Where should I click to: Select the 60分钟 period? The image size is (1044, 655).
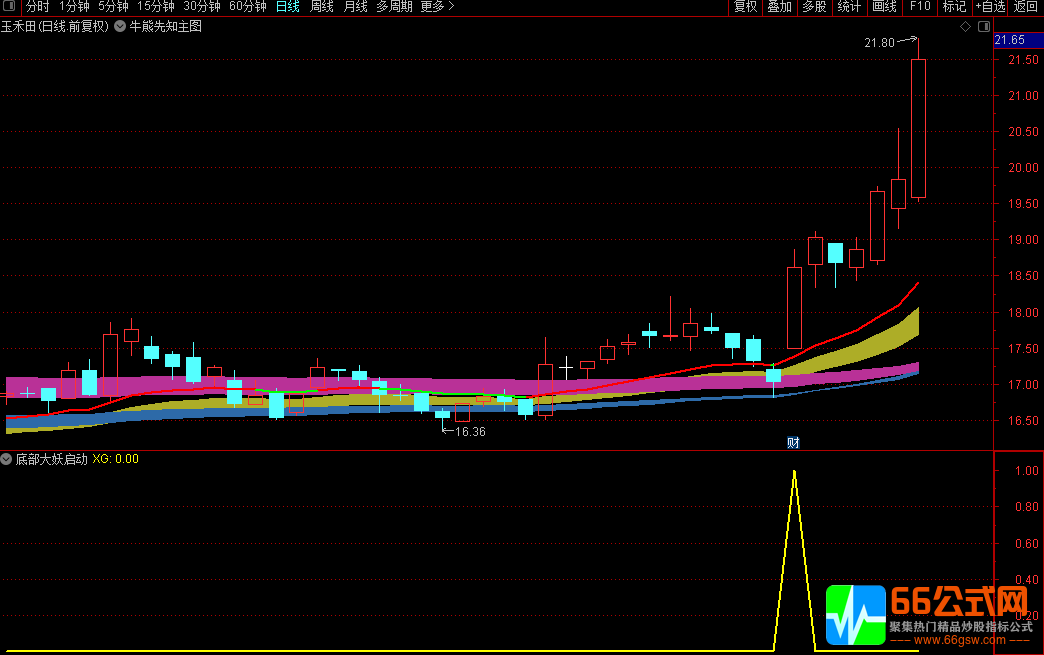click(x=248, y=7)
